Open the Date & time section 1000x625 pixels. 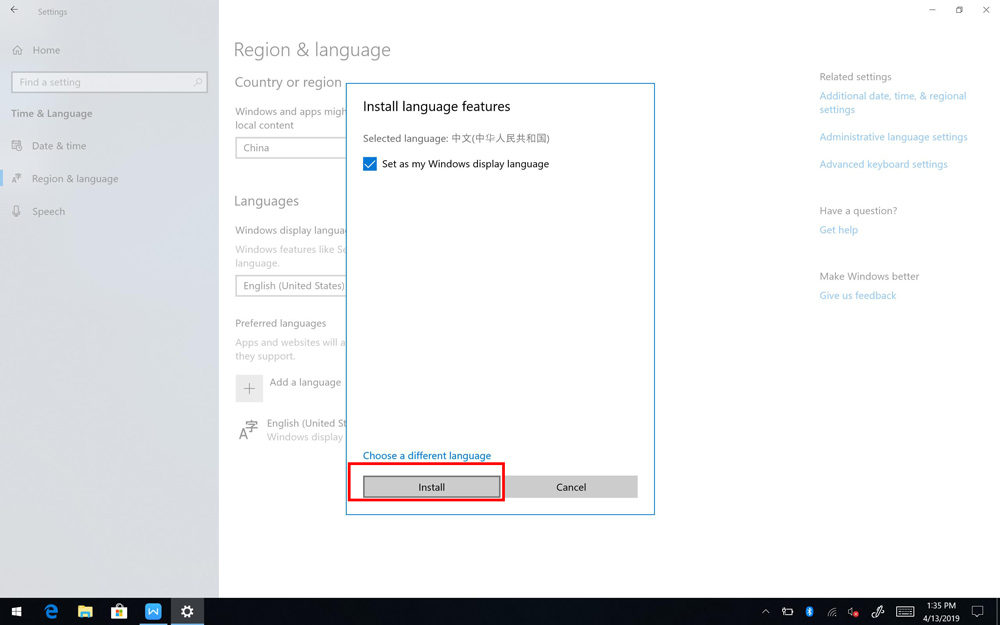pyautogui.click(x=58, y=146)
